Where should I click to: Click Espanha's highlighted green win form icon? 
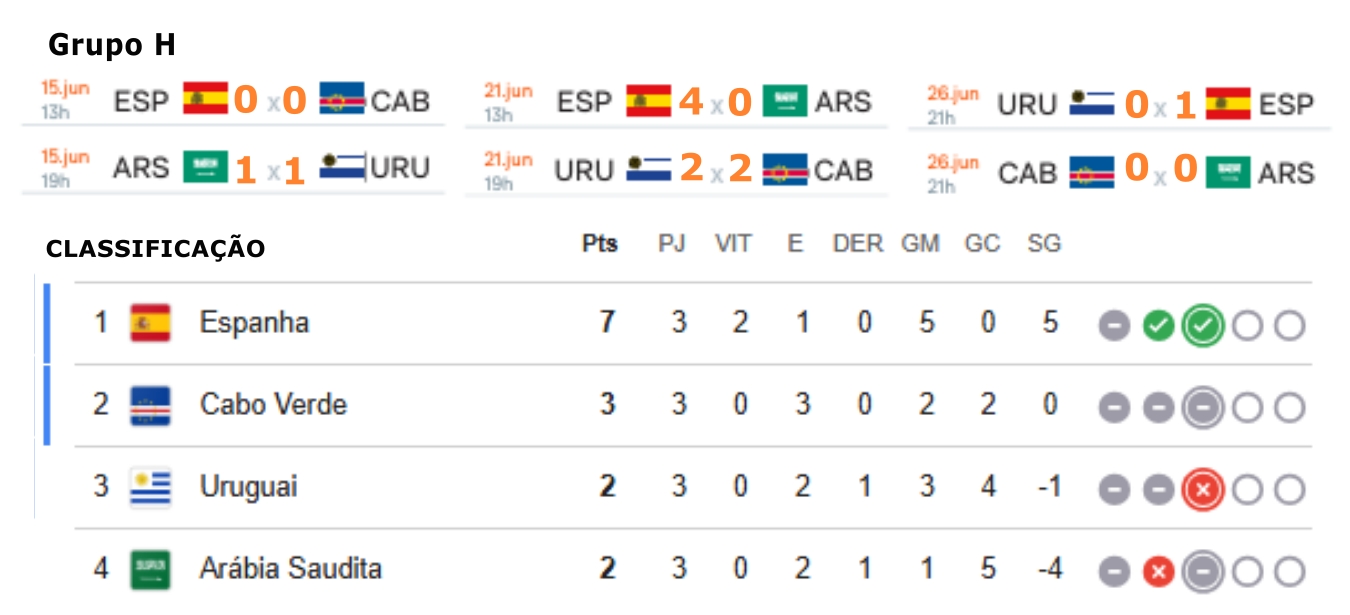pos(1202,326)
